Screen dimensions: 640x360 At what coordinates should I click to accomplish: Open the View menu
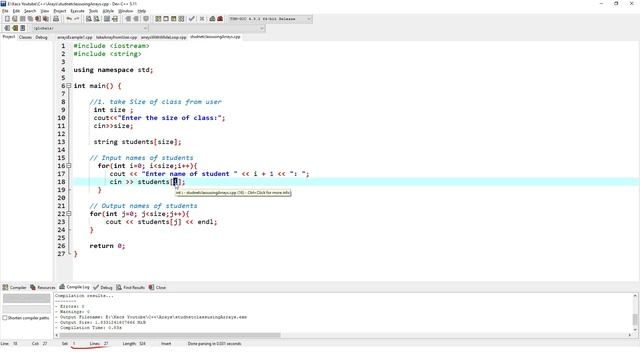[45, 11]
